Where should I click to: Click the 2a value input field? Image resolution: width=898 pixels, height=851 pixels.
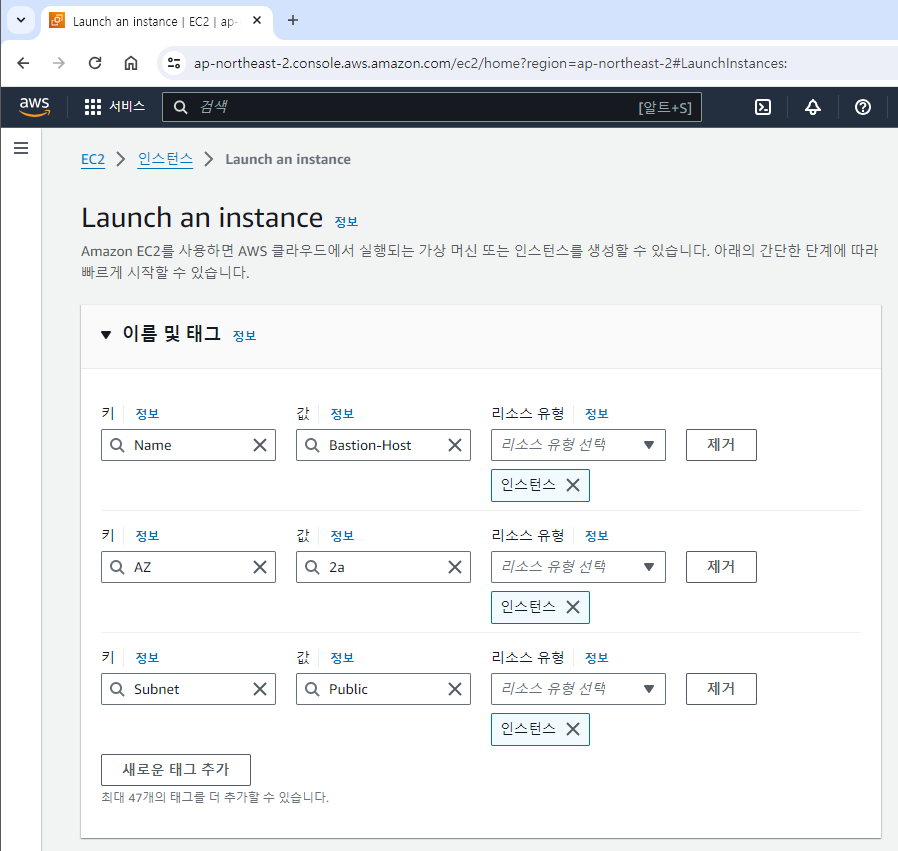(x=383, y=567)
